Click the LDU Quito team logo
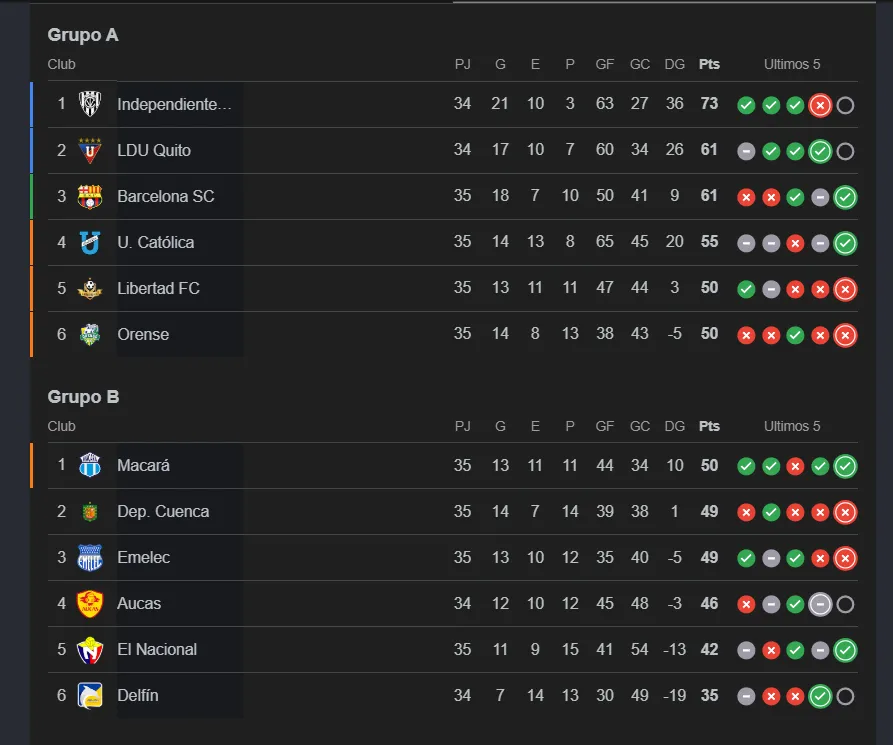This screenshot has height=745, width=893. 90,150
